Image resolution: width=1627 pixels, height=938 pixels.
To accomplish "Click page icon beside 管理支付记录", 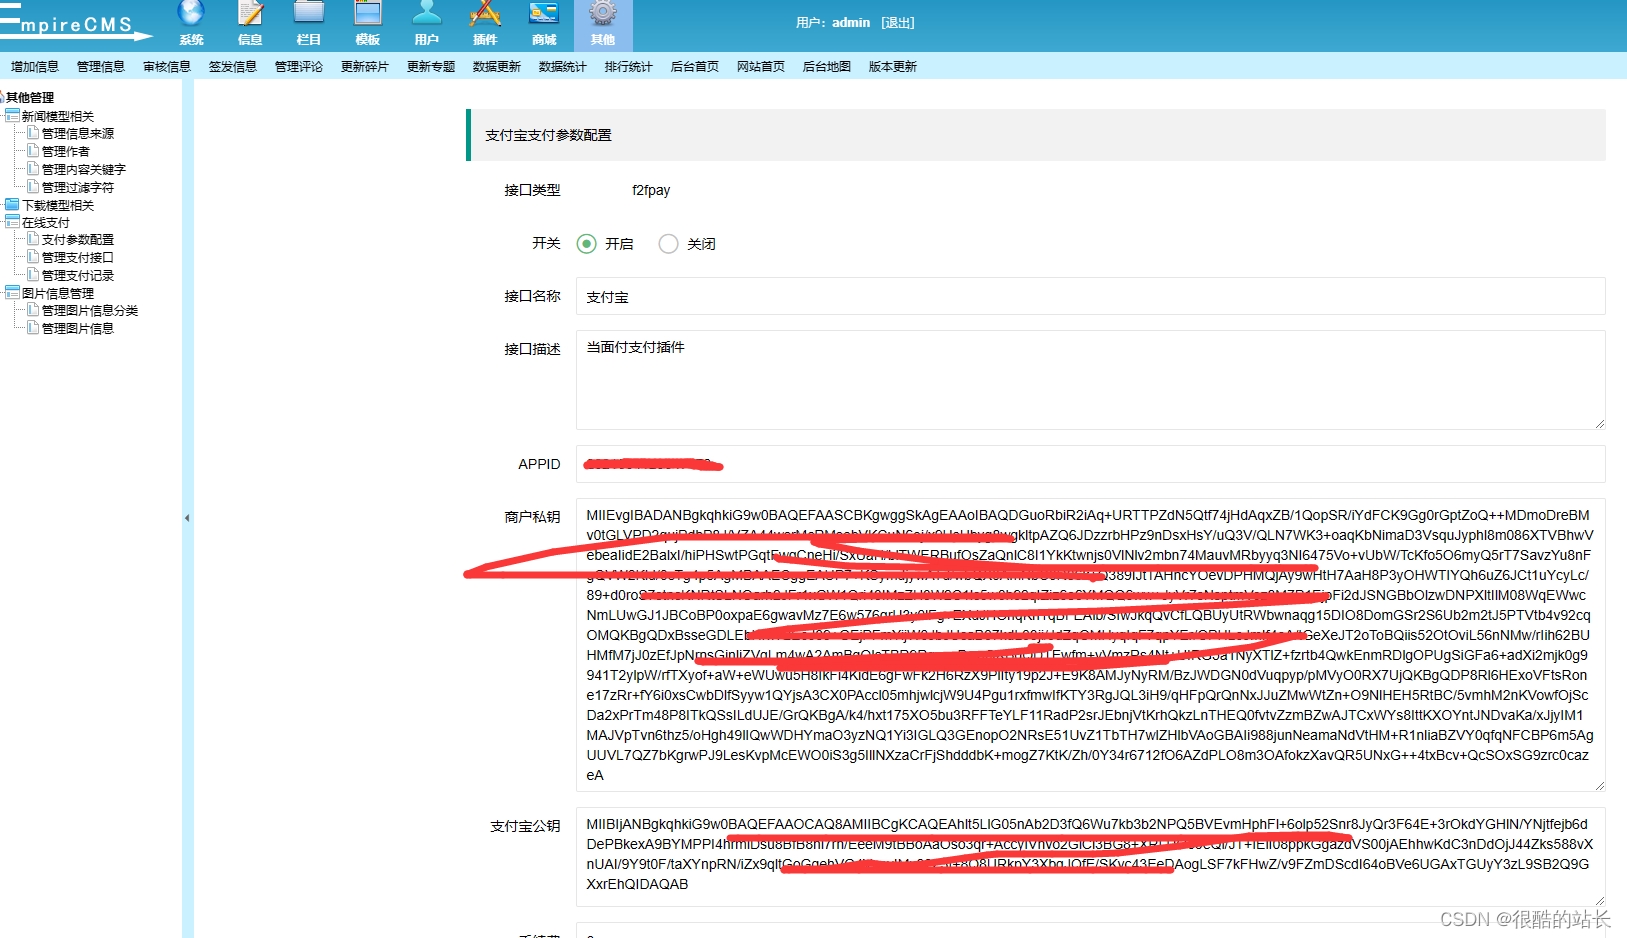I will [x=33, y=275].
